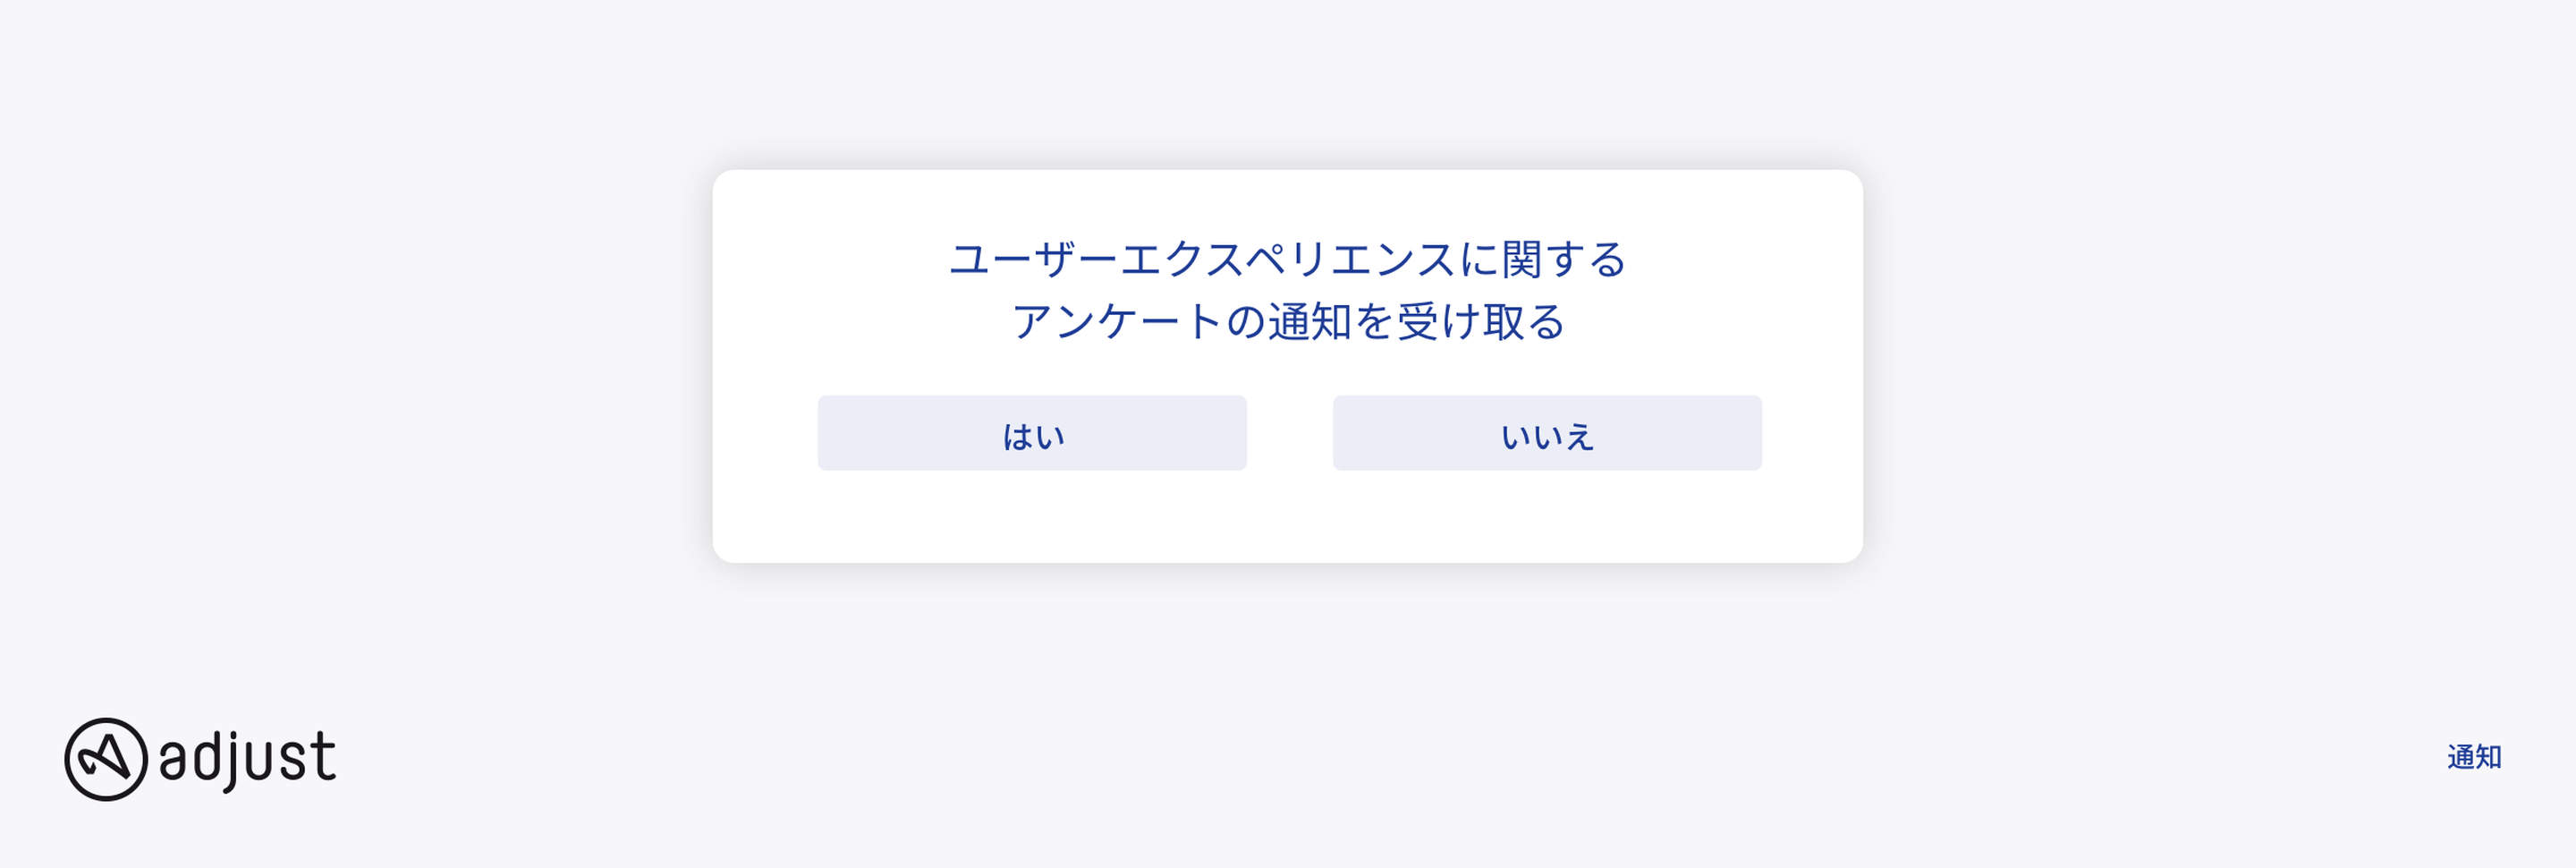The image size is (2576, 868).
Task: Click the heading line アンケートの通知を受け取る
Action: pyautogui.click(x=1288, y=321)
